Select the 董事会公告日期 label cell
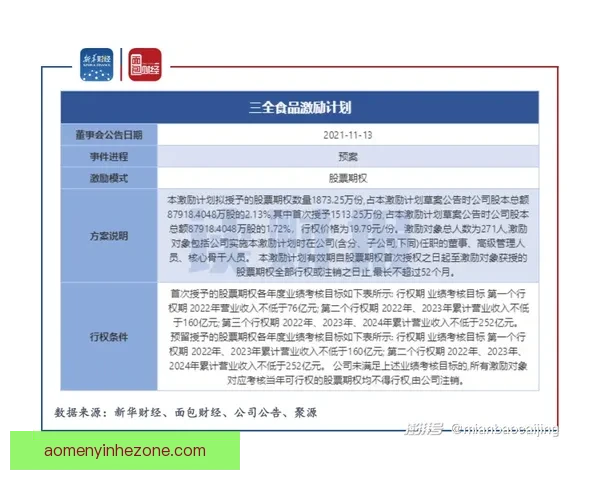600x480 pixels. point(109,135)
